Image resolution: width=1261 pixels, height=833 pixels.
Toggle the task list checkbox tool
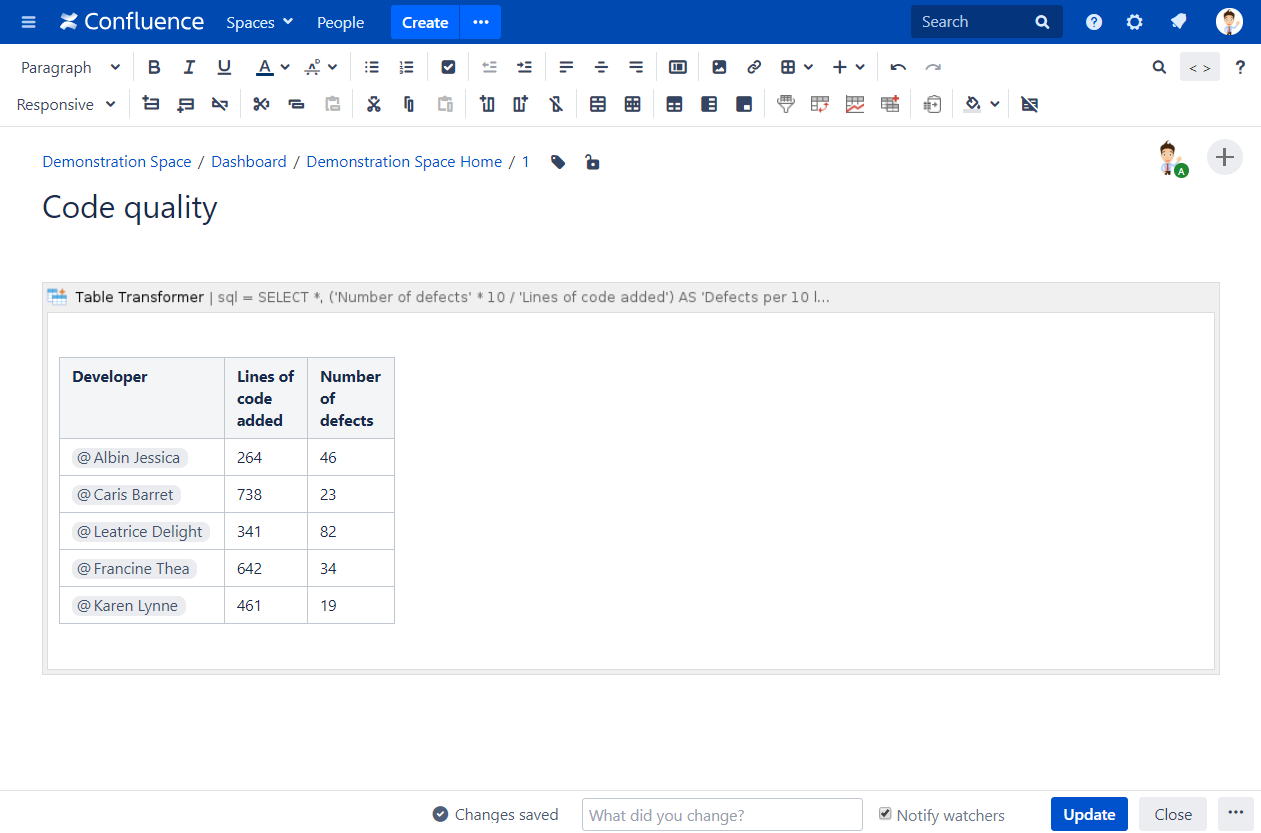point(448,66)
